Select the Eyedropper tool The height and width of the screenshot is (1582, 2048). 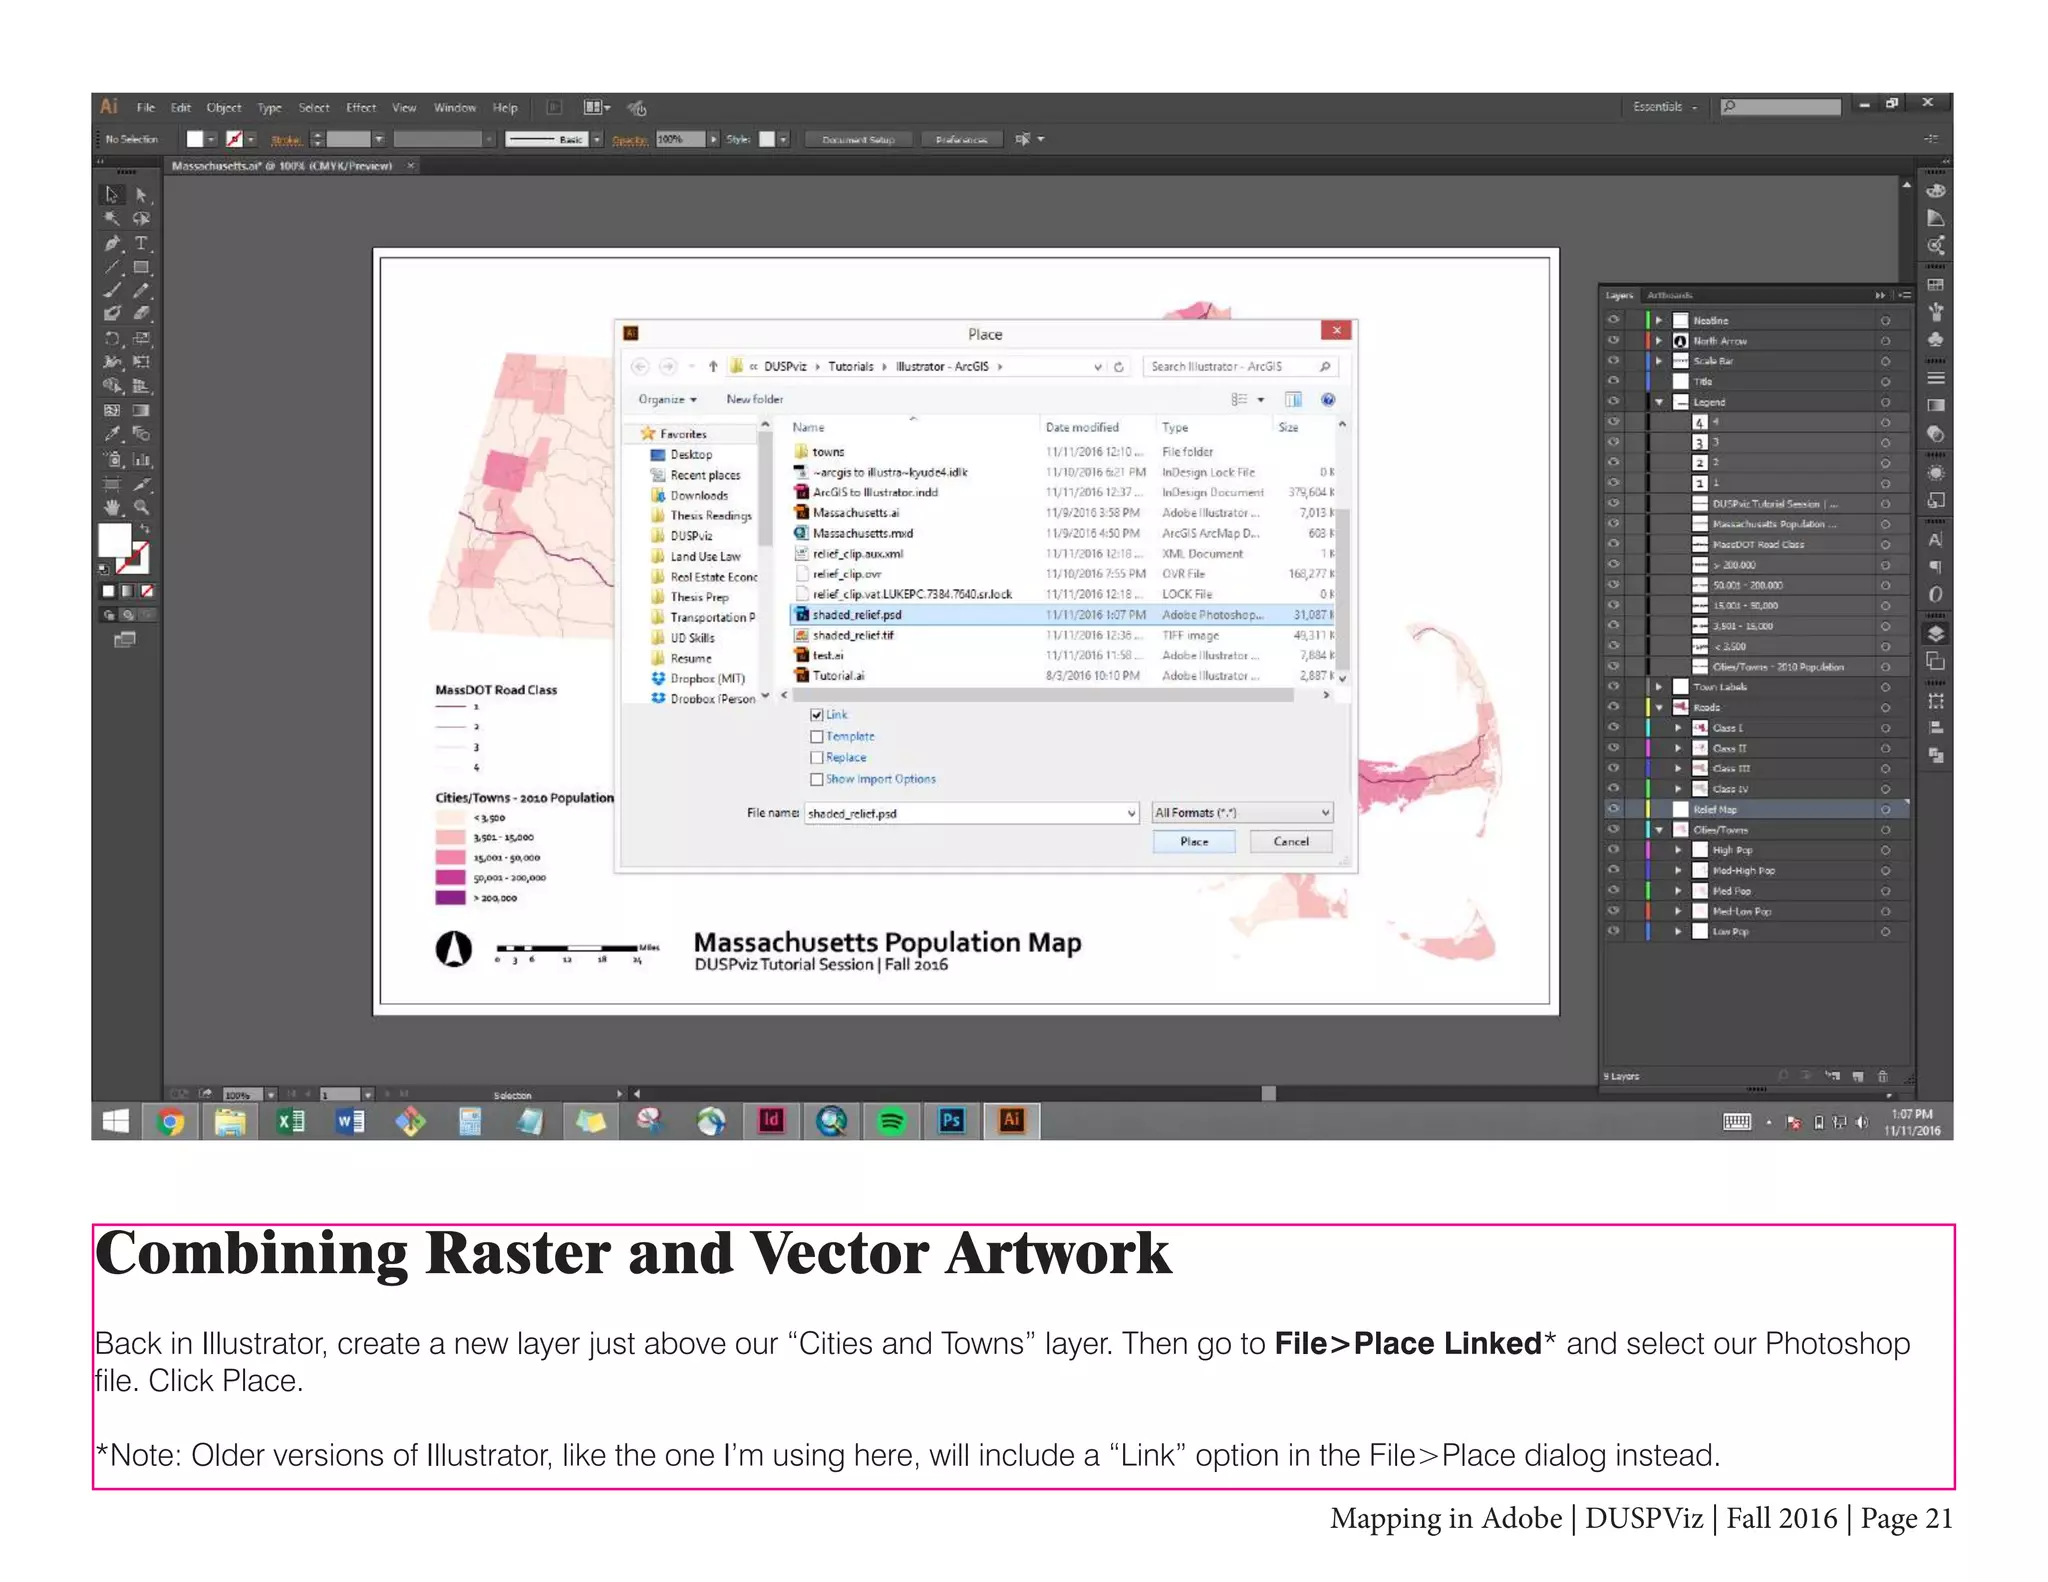pyautogui.click(x=112, y=434)
